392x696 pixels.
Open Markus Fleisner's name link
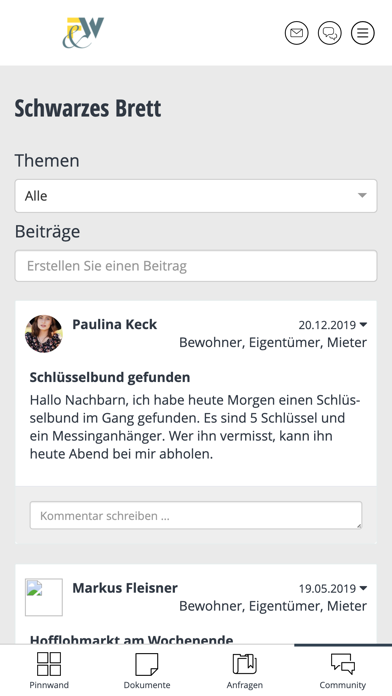[125, 588]
